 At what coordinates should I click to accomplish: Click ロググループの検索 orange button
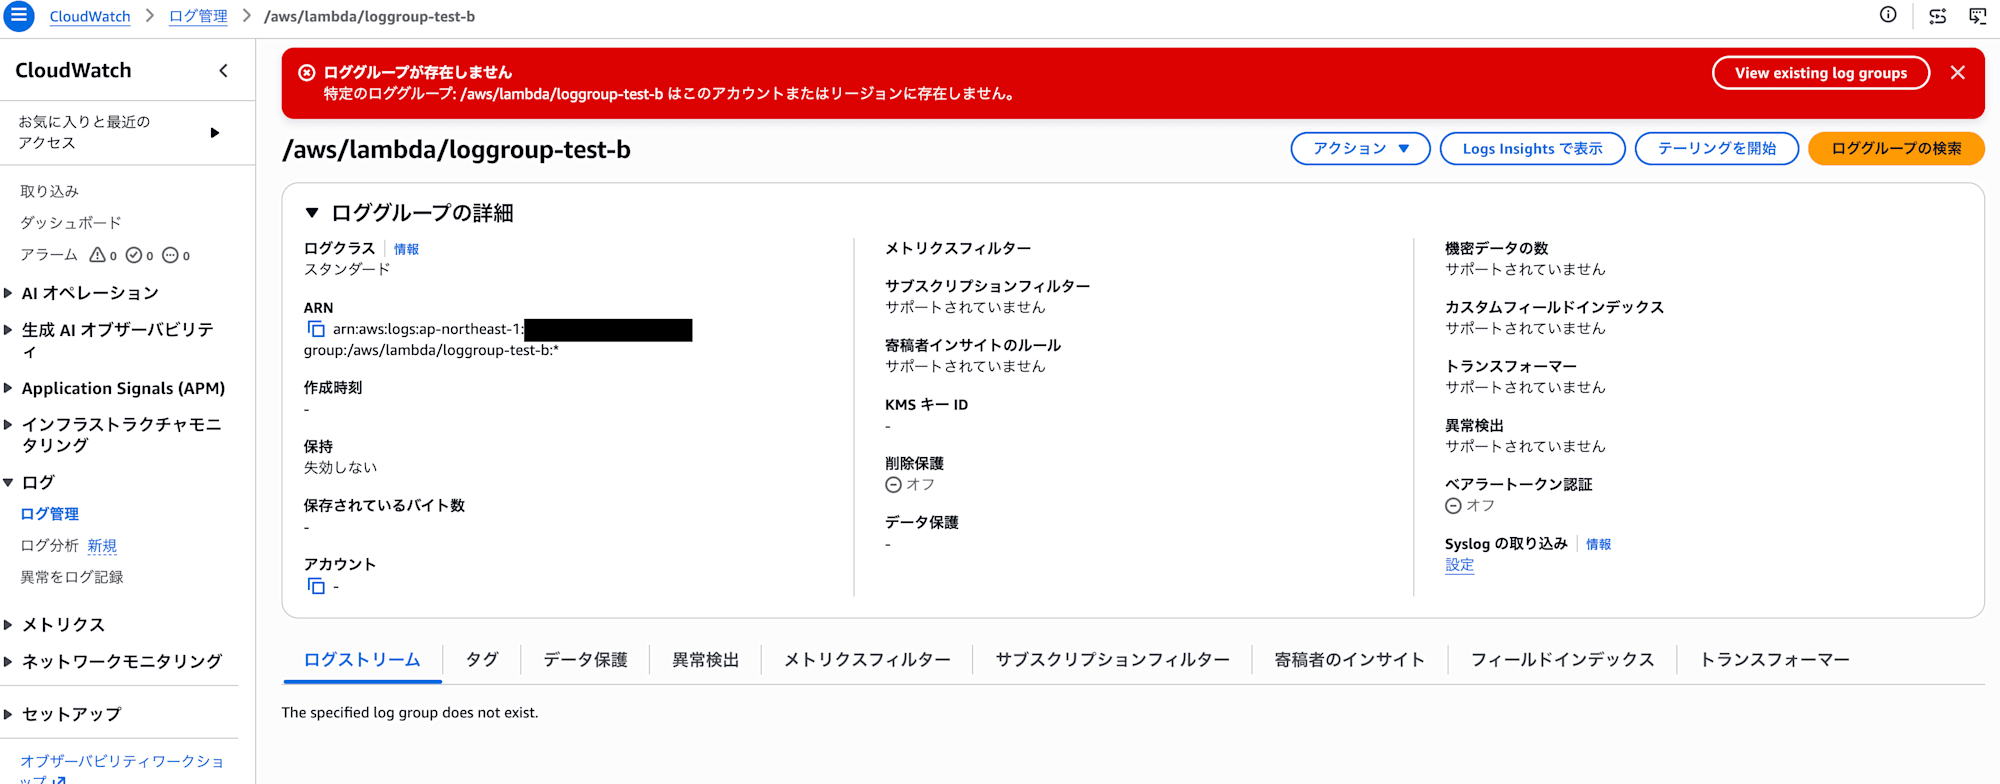click(x=1896, y=148)
